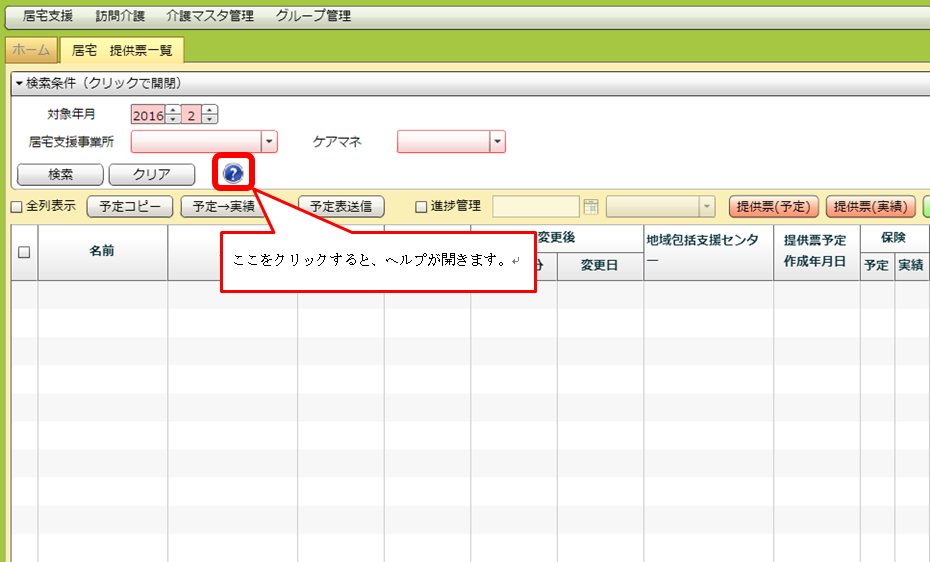
Task: Switch to the ホーム tab
Action: [31, 50]
